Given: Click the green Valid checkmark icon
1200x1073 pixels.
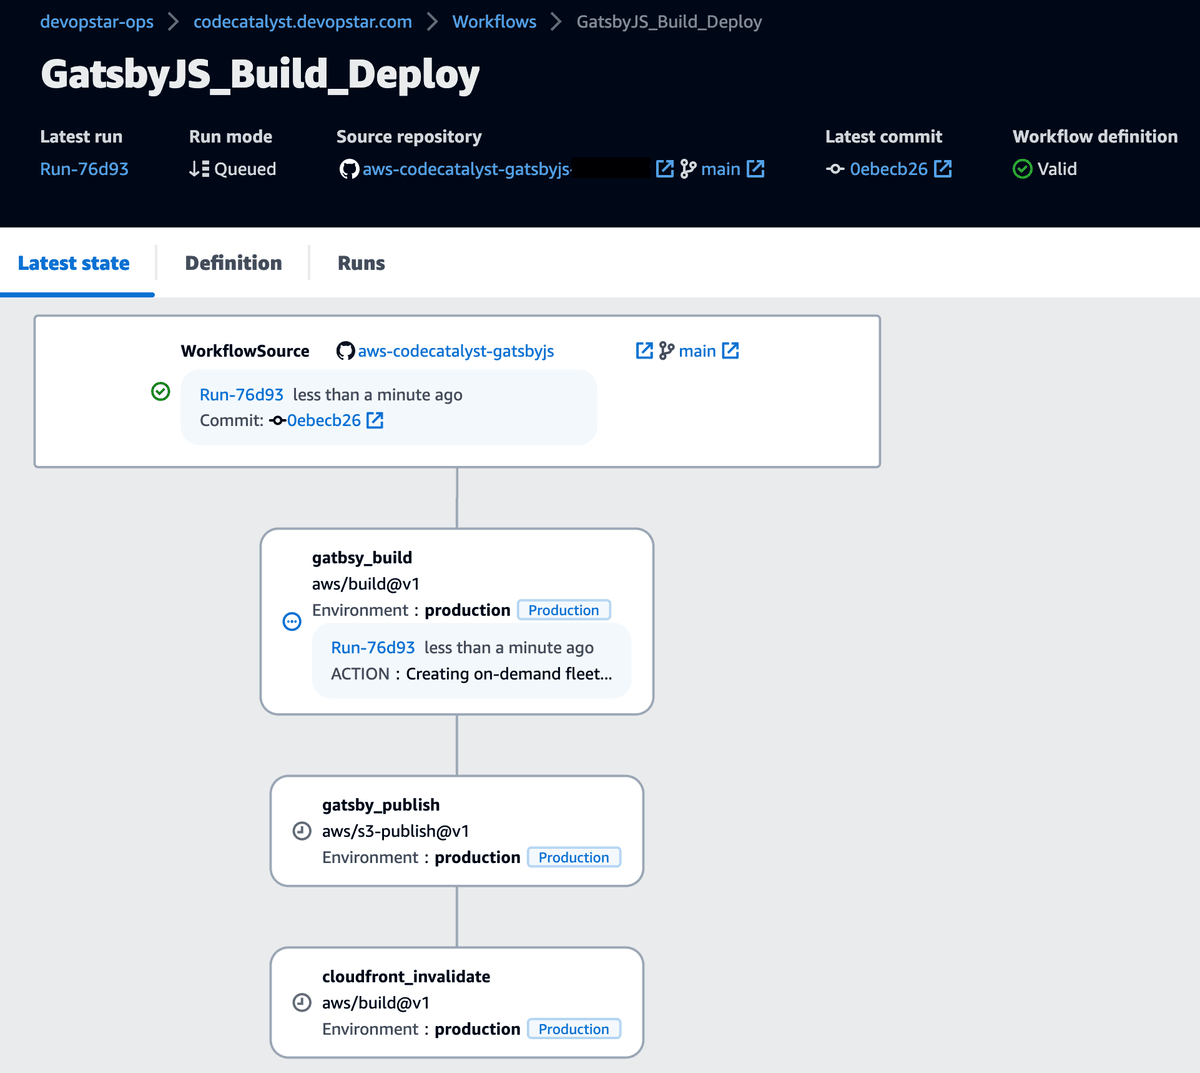Looking at the screenshot, I should pos(1022,169).
